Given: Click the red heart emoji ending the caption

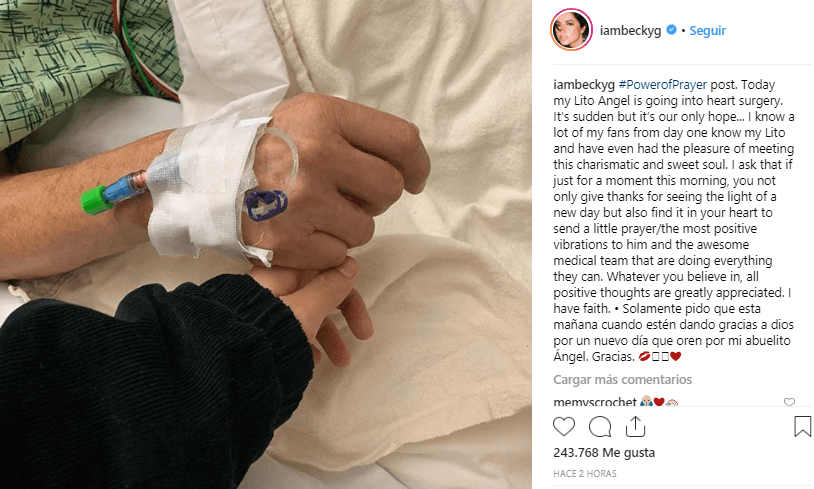Looking at the screenshot, I should tap(675, 357).
